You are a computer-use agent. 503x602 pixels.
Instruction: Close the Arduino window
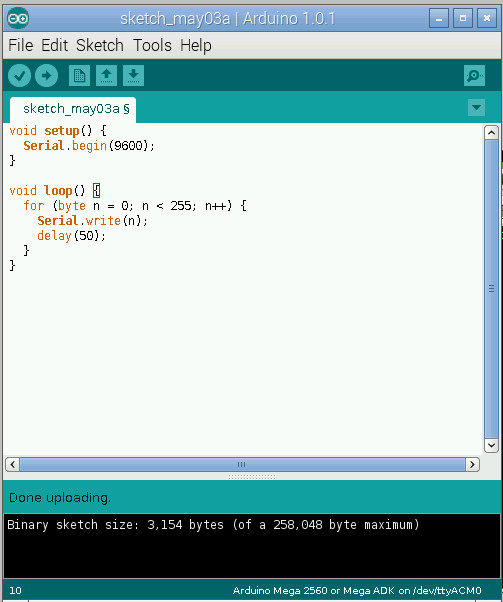(x=487, y=18)
